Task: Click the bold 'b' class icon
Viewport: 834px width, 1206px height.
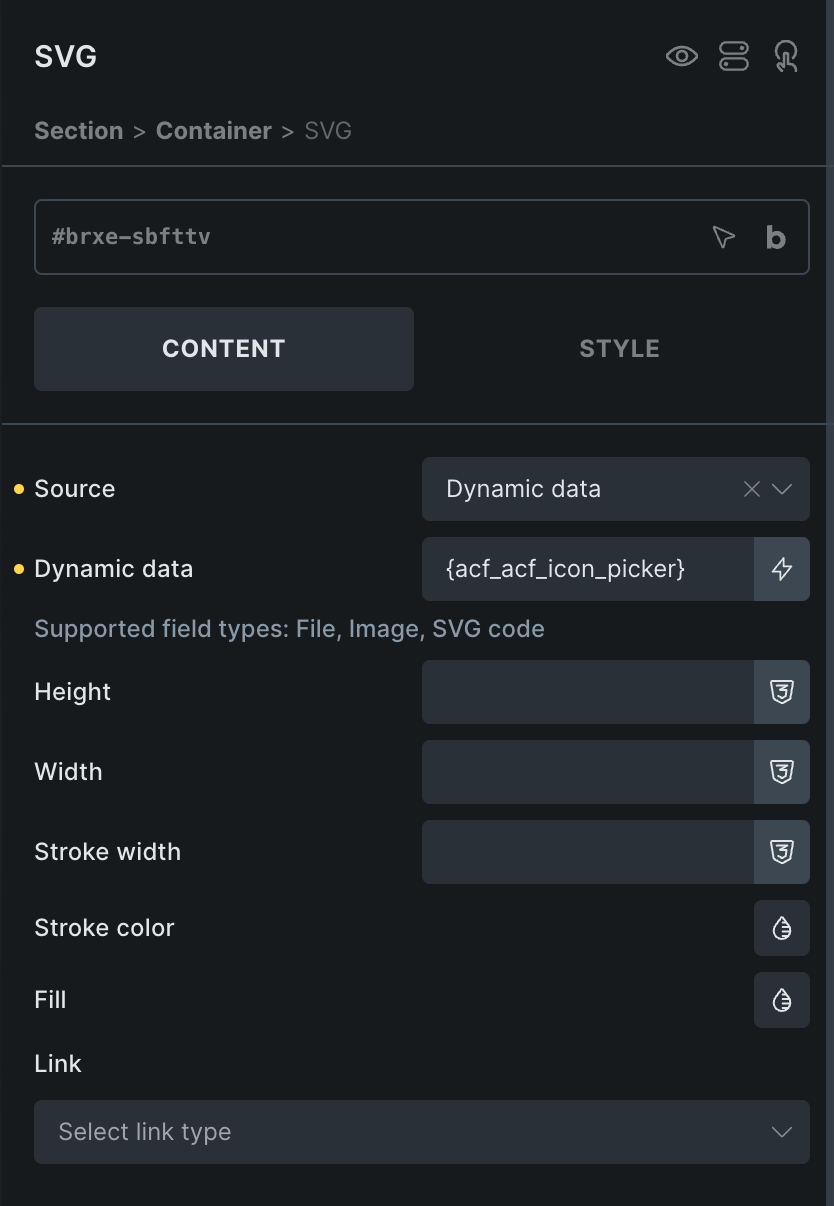Action: 776,237
